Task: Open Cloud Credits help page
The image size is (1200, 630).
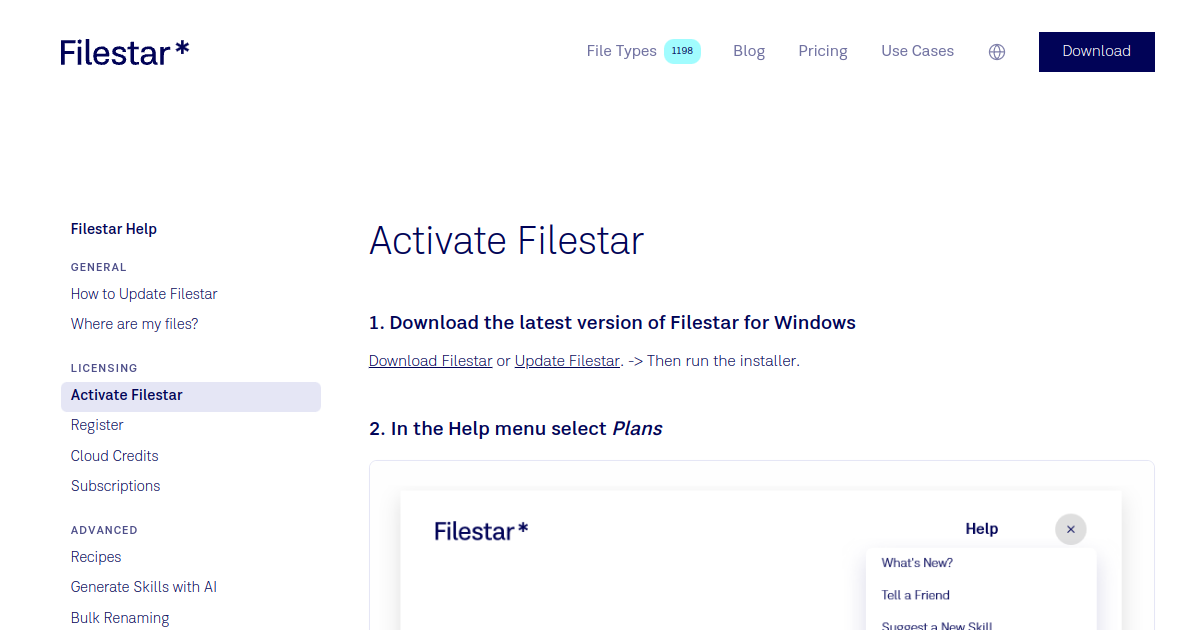Action: (114, 456)
